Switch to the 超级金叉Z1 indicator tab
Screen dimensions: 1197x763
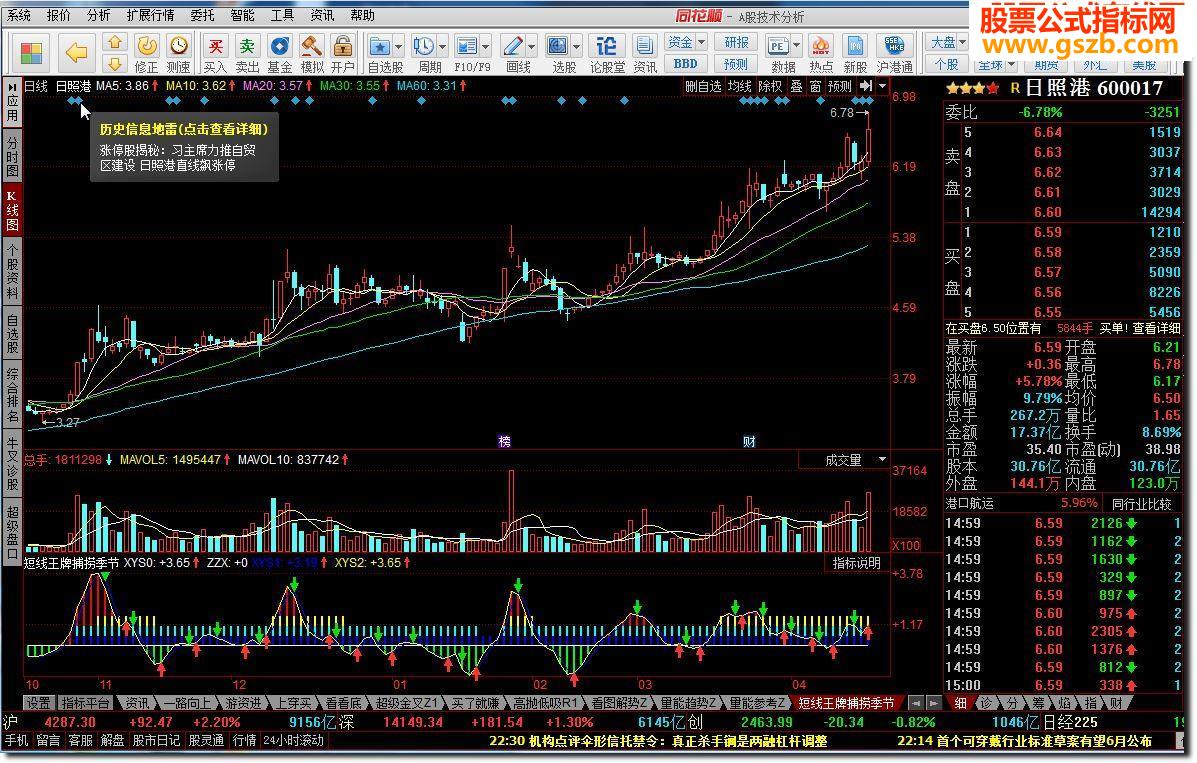tap(407, 703)
